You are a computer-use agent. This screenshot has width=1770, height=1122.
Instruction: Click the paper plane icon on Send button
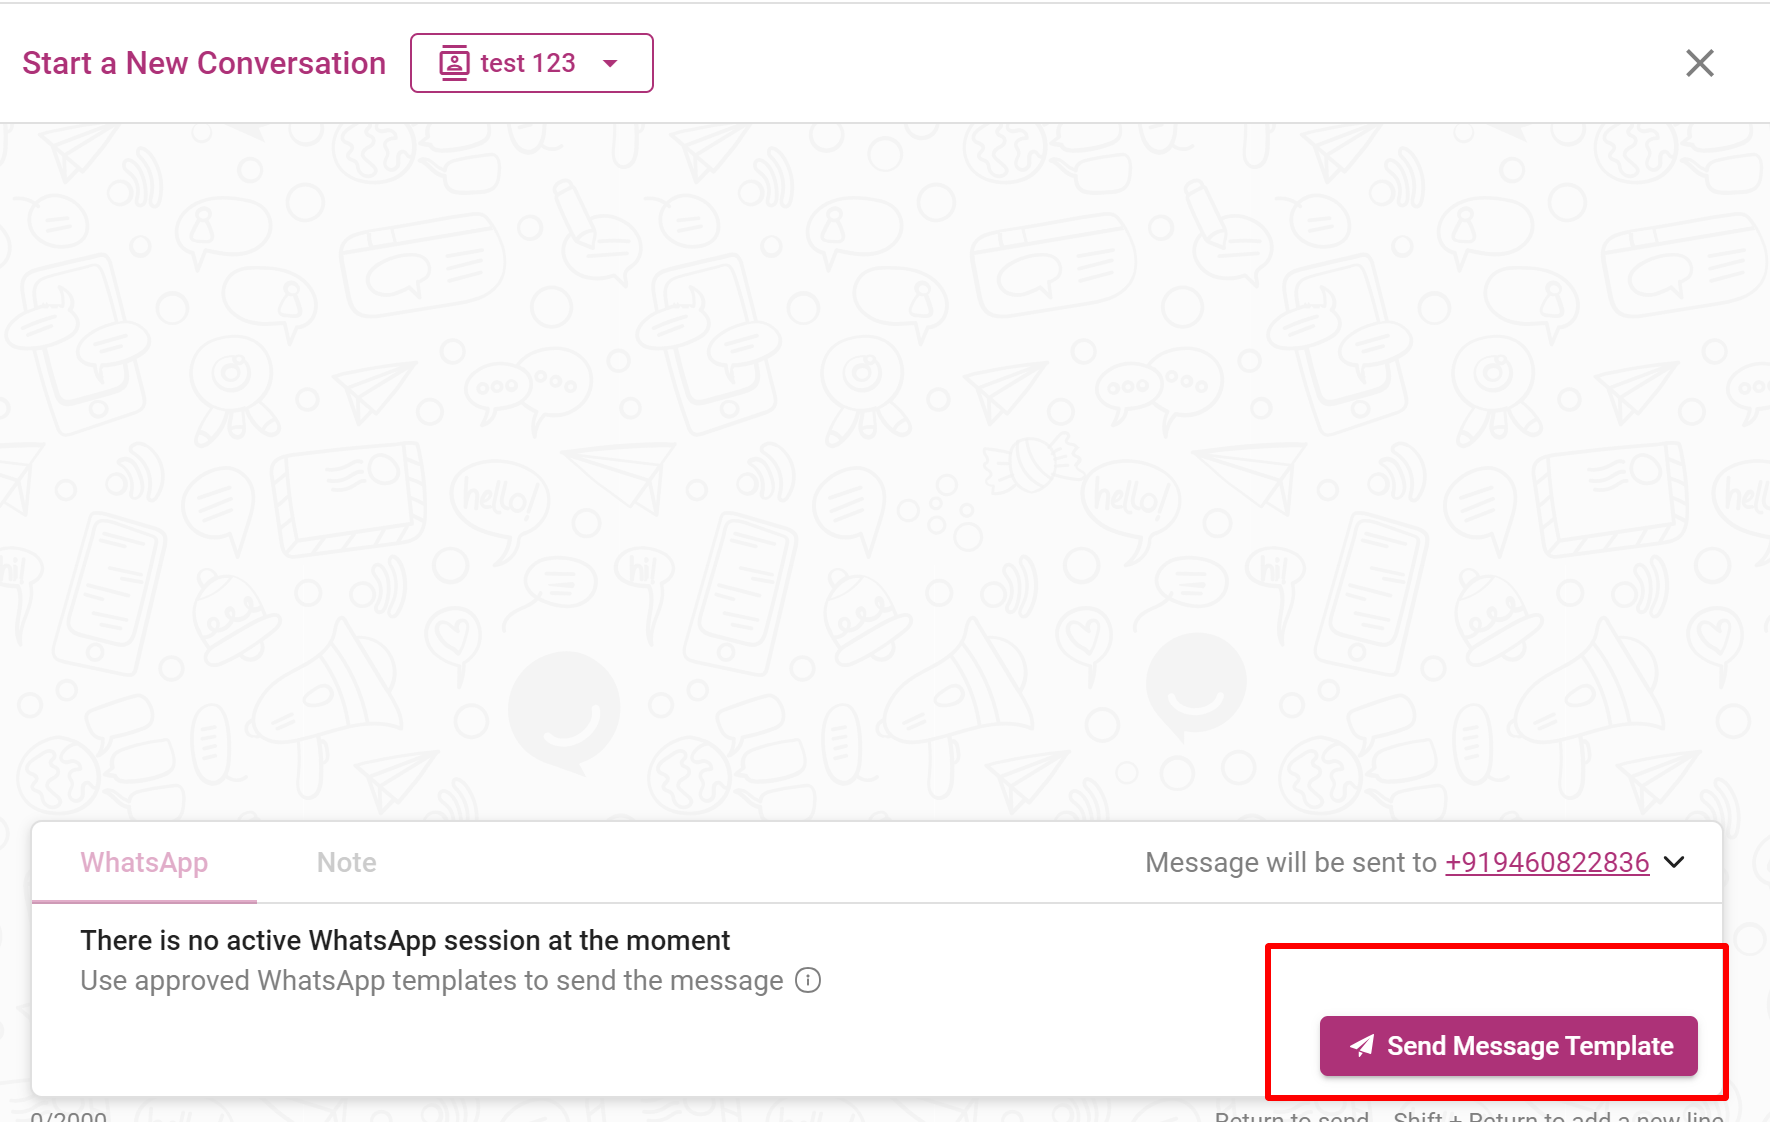point(1362,1046)
